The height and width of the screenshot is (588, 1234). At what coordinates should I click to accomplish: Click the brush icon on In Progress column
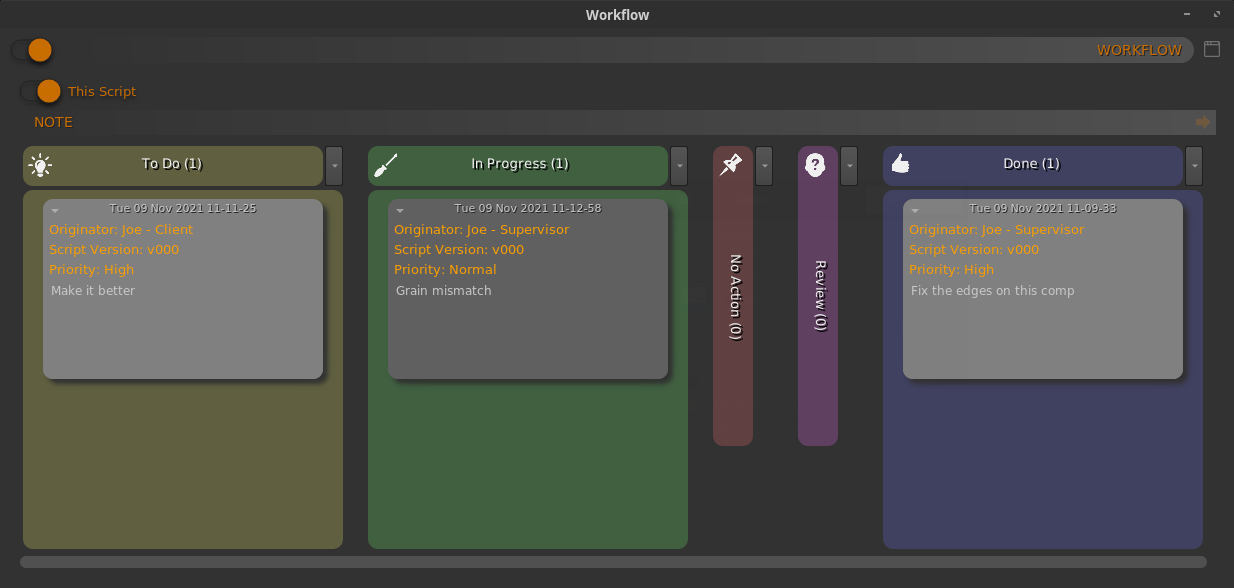point(385,165)
